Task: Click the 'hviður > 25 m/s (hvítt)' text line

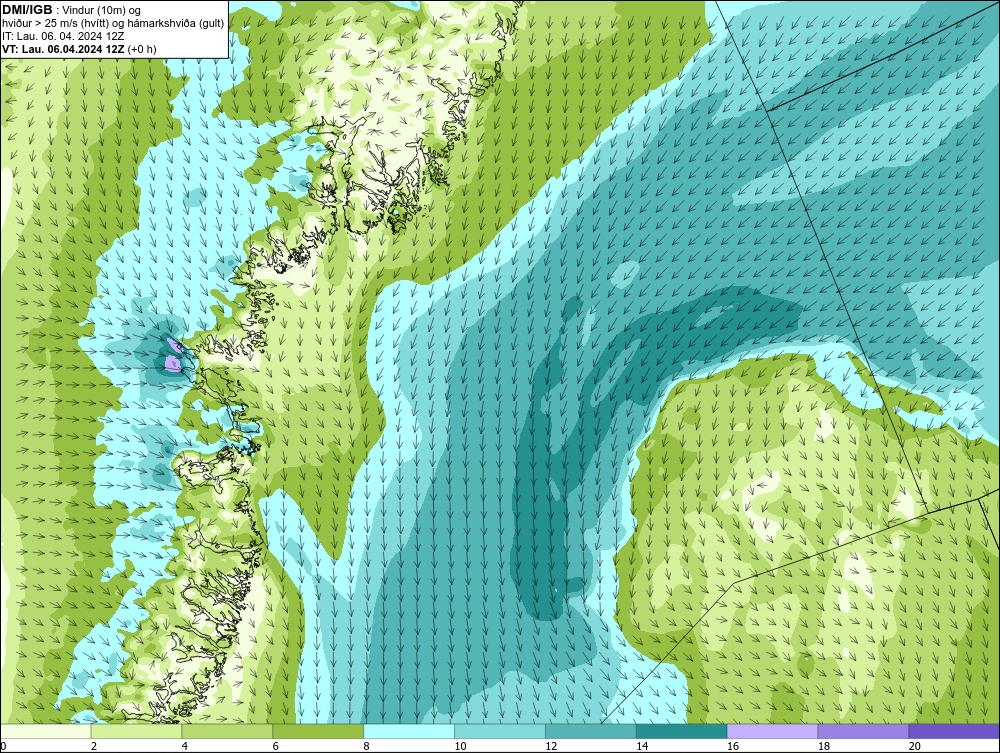Action: click(113, 24)
